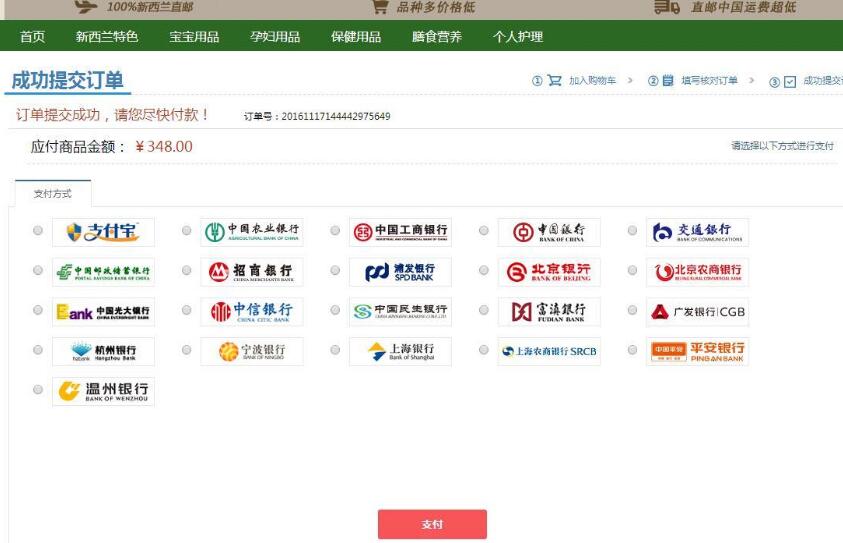Click the 北京农商银行 logo

(x=697, y=272)
